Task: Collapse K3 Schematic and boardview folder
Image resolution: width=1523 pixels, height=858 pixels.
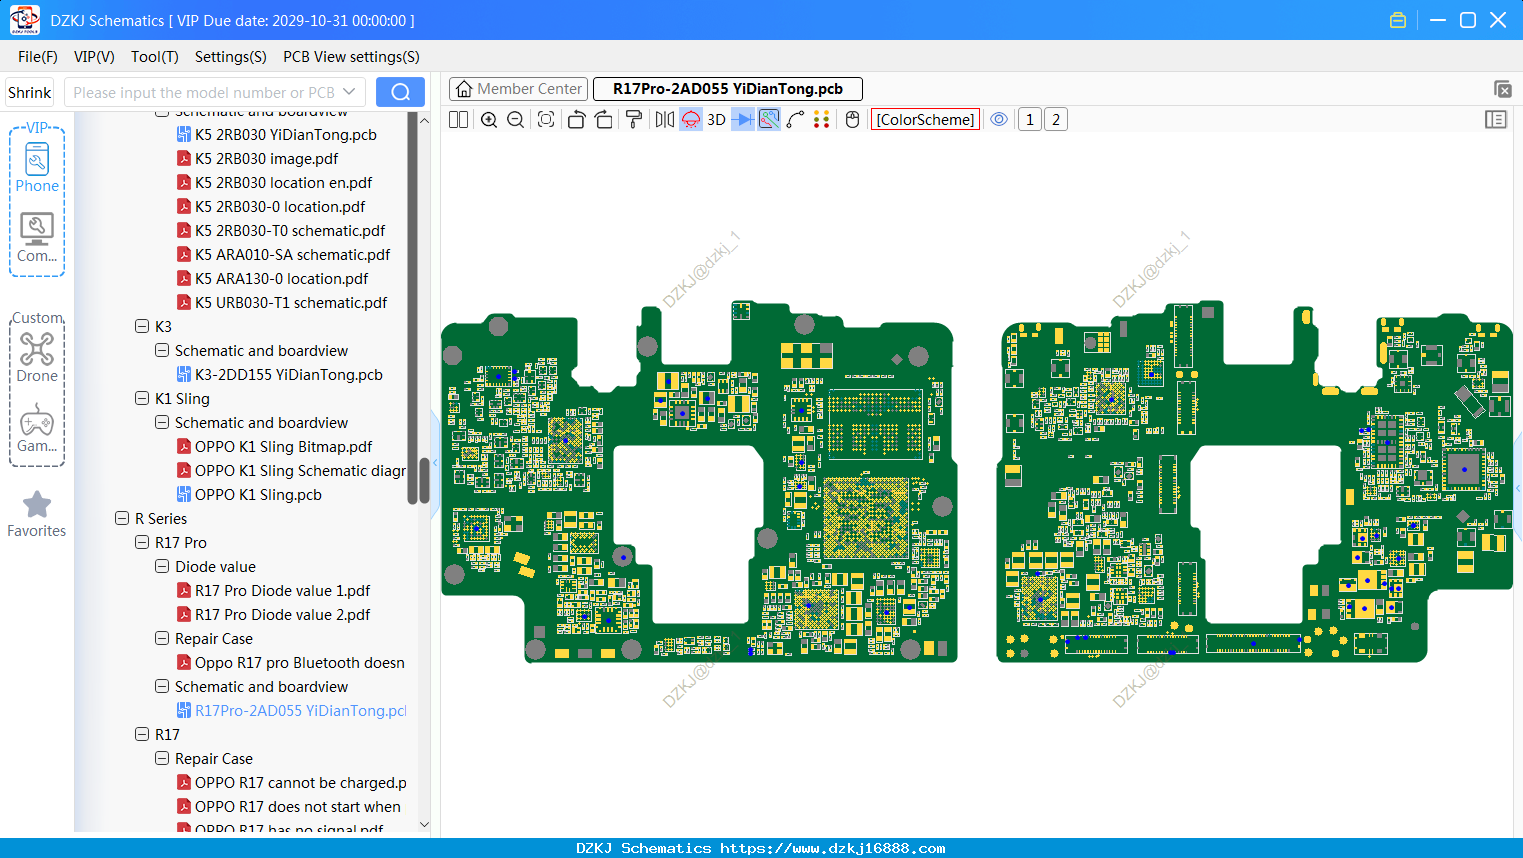Action: point(162,351)
